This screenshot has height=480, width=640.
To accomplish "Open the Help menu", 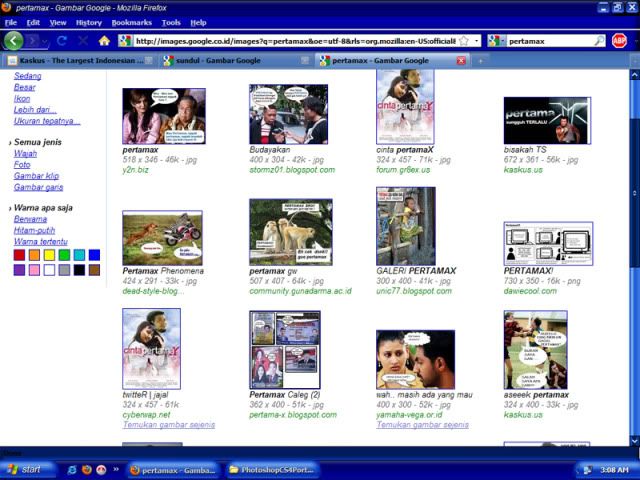I will point(198,23).
